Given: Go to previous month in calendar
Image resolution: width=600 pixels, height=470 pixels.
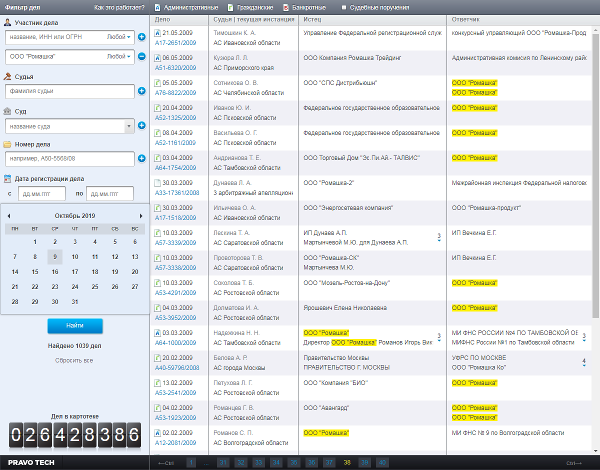Looking at the screenshot, I should pyautogui.click(x=9, y=216).
